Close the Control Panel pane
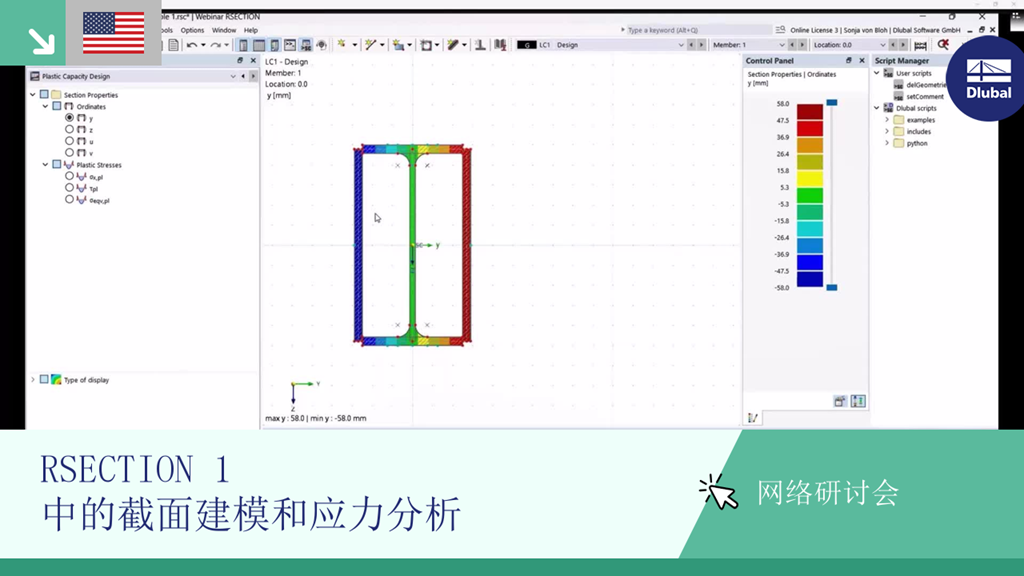1024x576 pixels. point(862,60)
